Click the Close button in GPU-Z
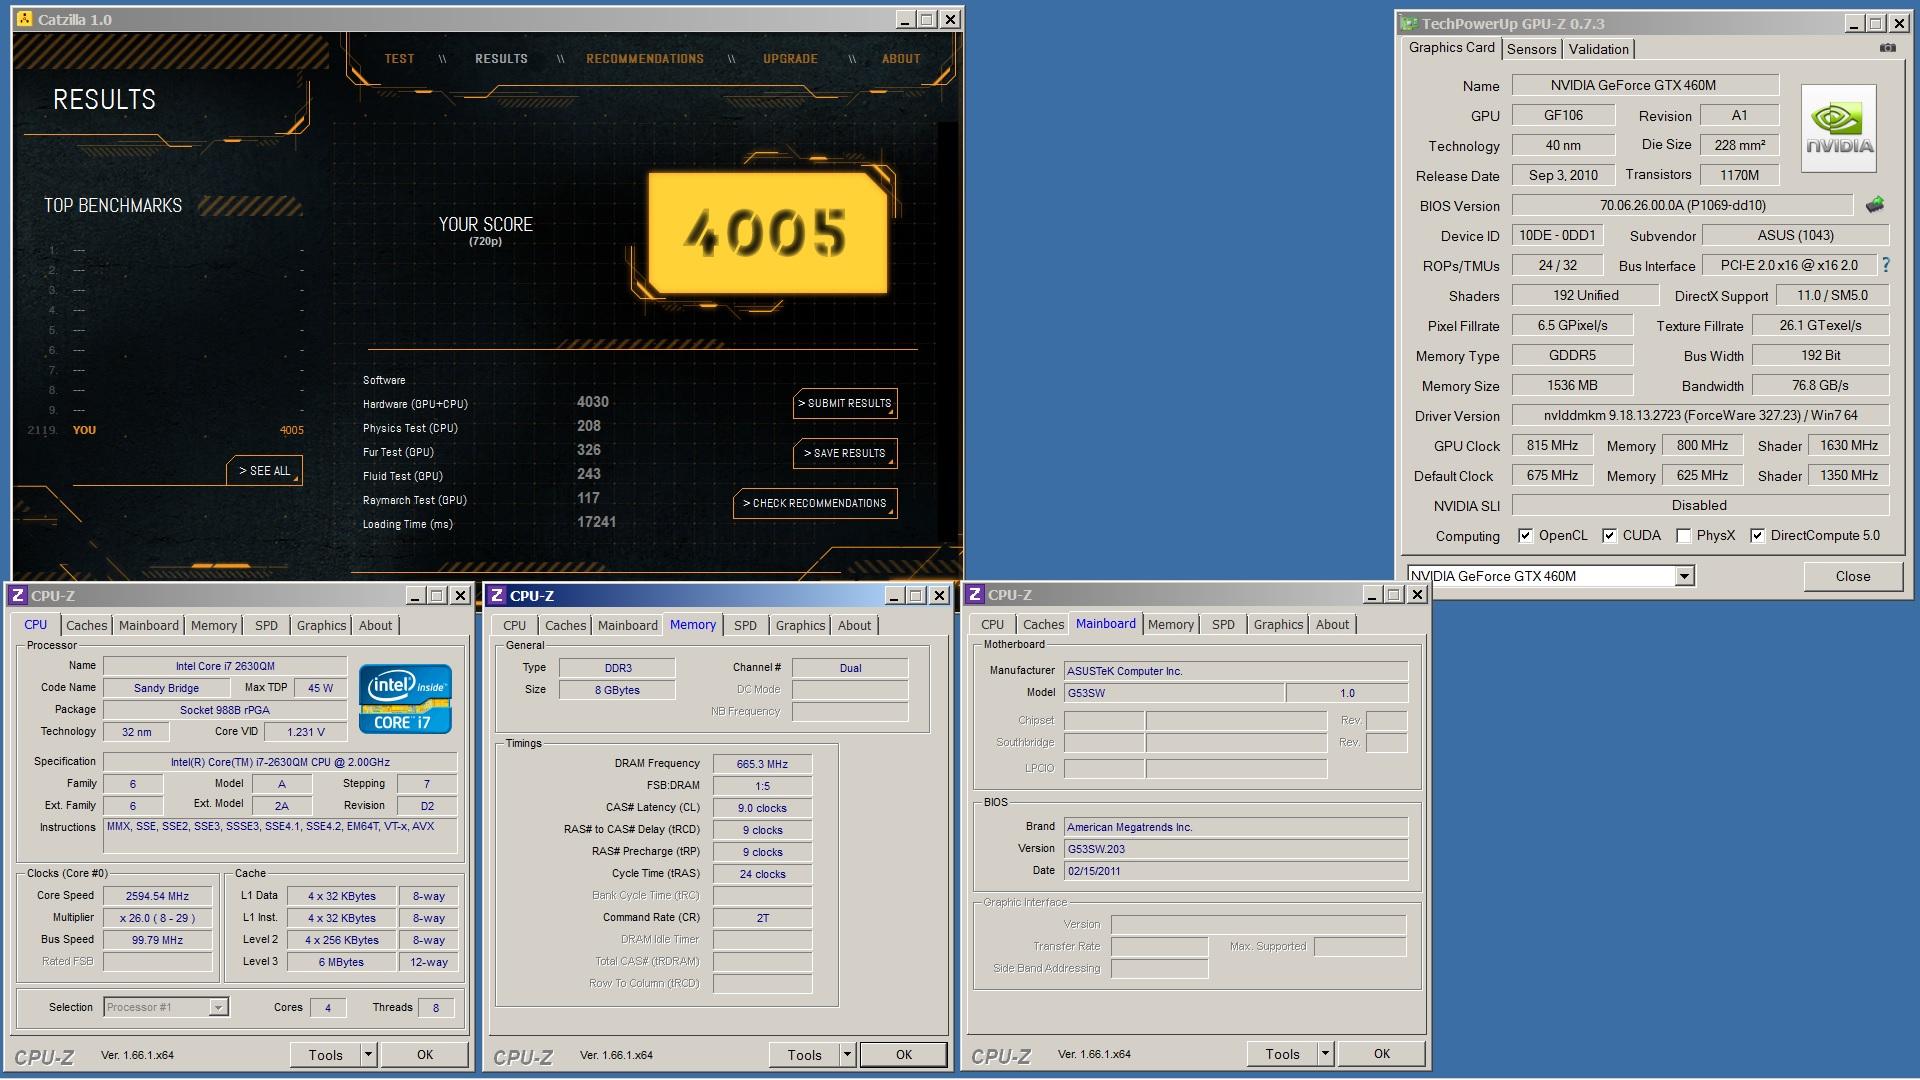Screen dimensions: 1920x1080 (x=1852, y=576)
